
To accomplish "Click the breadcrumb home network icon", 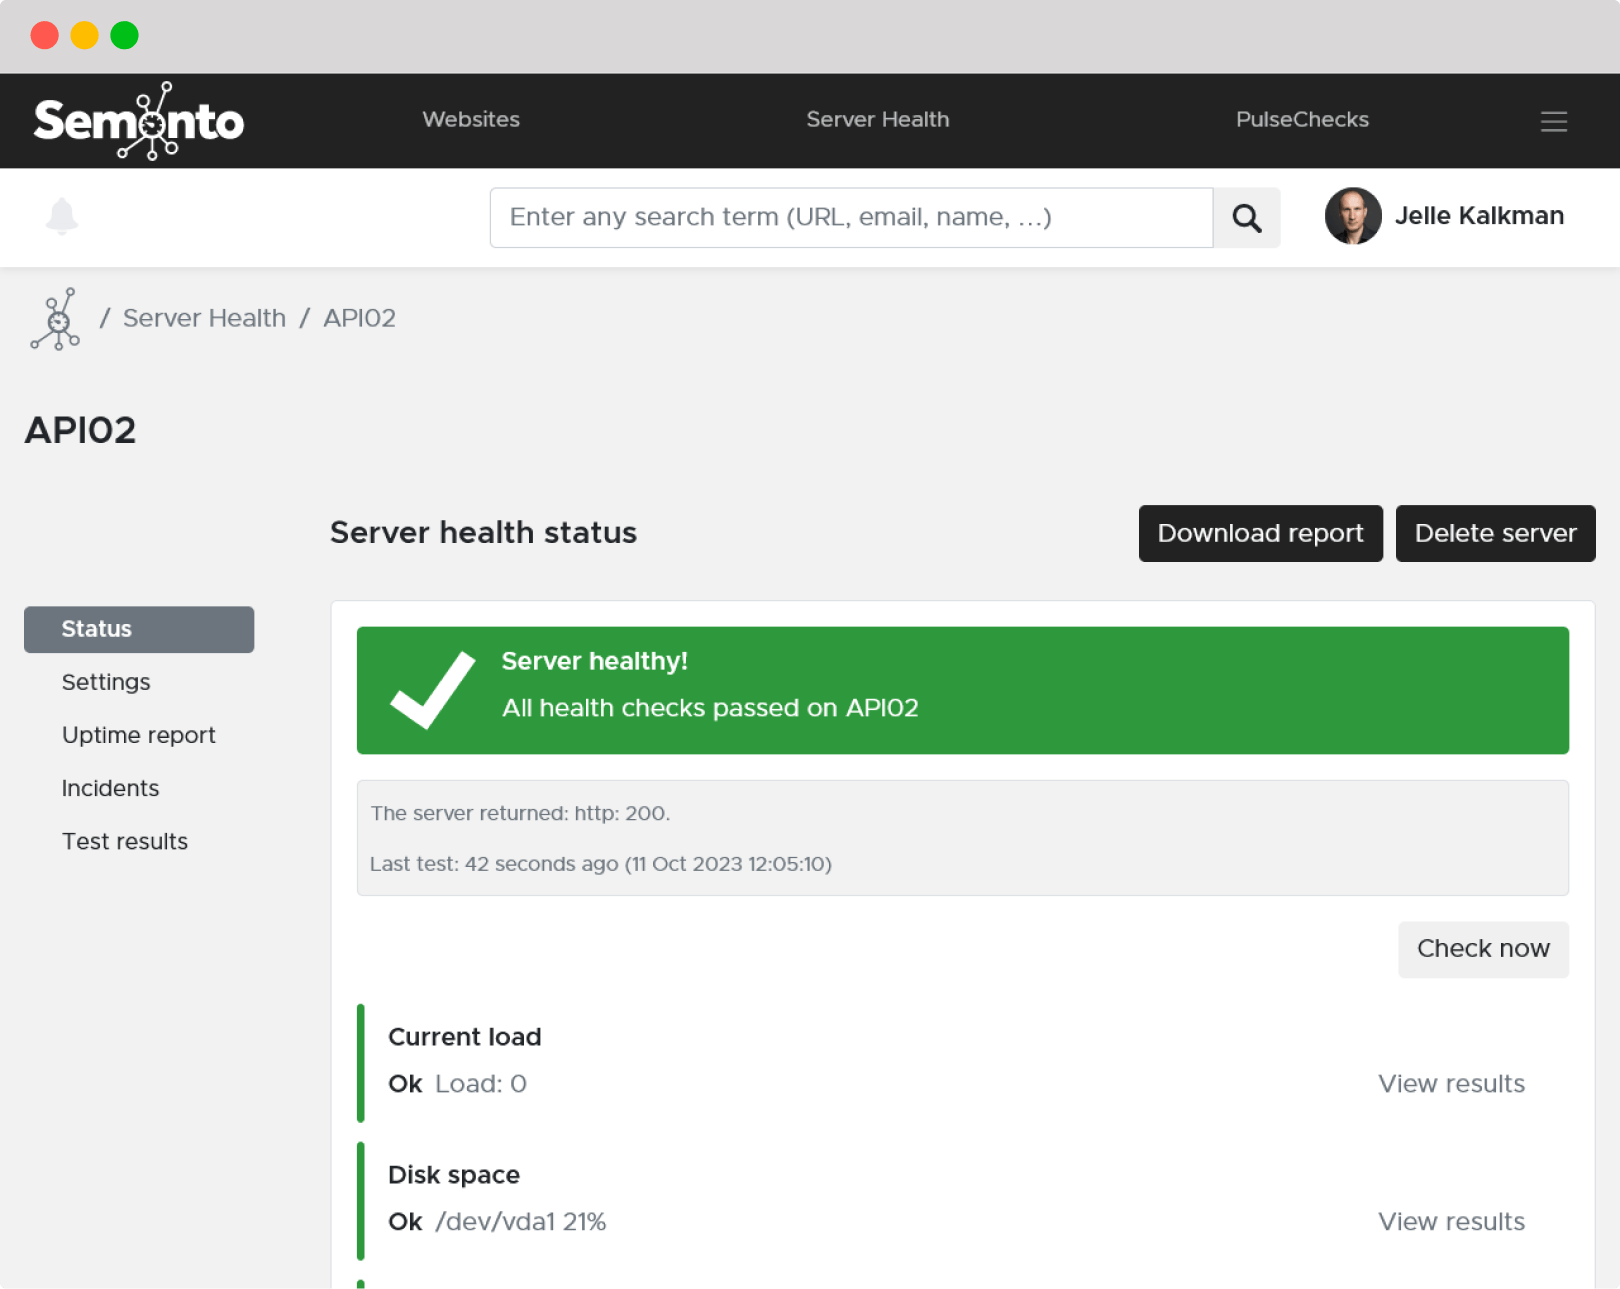I will pos(56,319).
